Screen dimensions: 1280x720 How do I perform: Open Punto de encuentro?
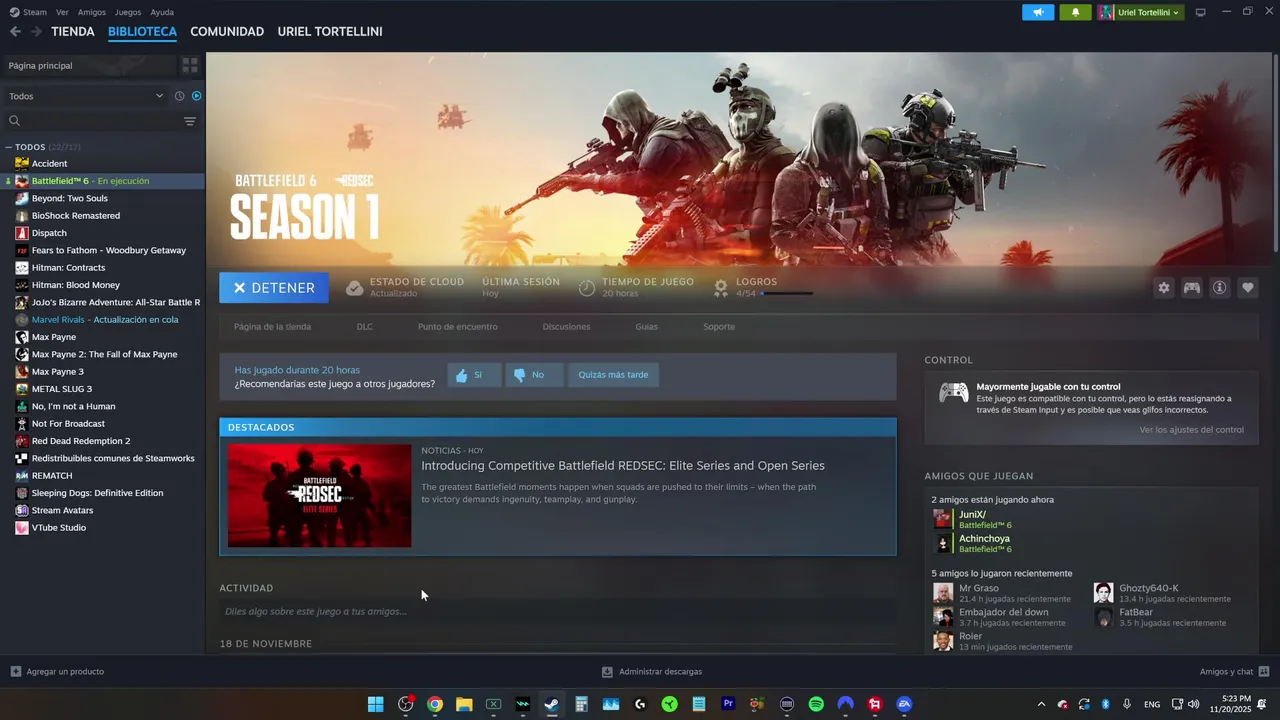[457, 327]
